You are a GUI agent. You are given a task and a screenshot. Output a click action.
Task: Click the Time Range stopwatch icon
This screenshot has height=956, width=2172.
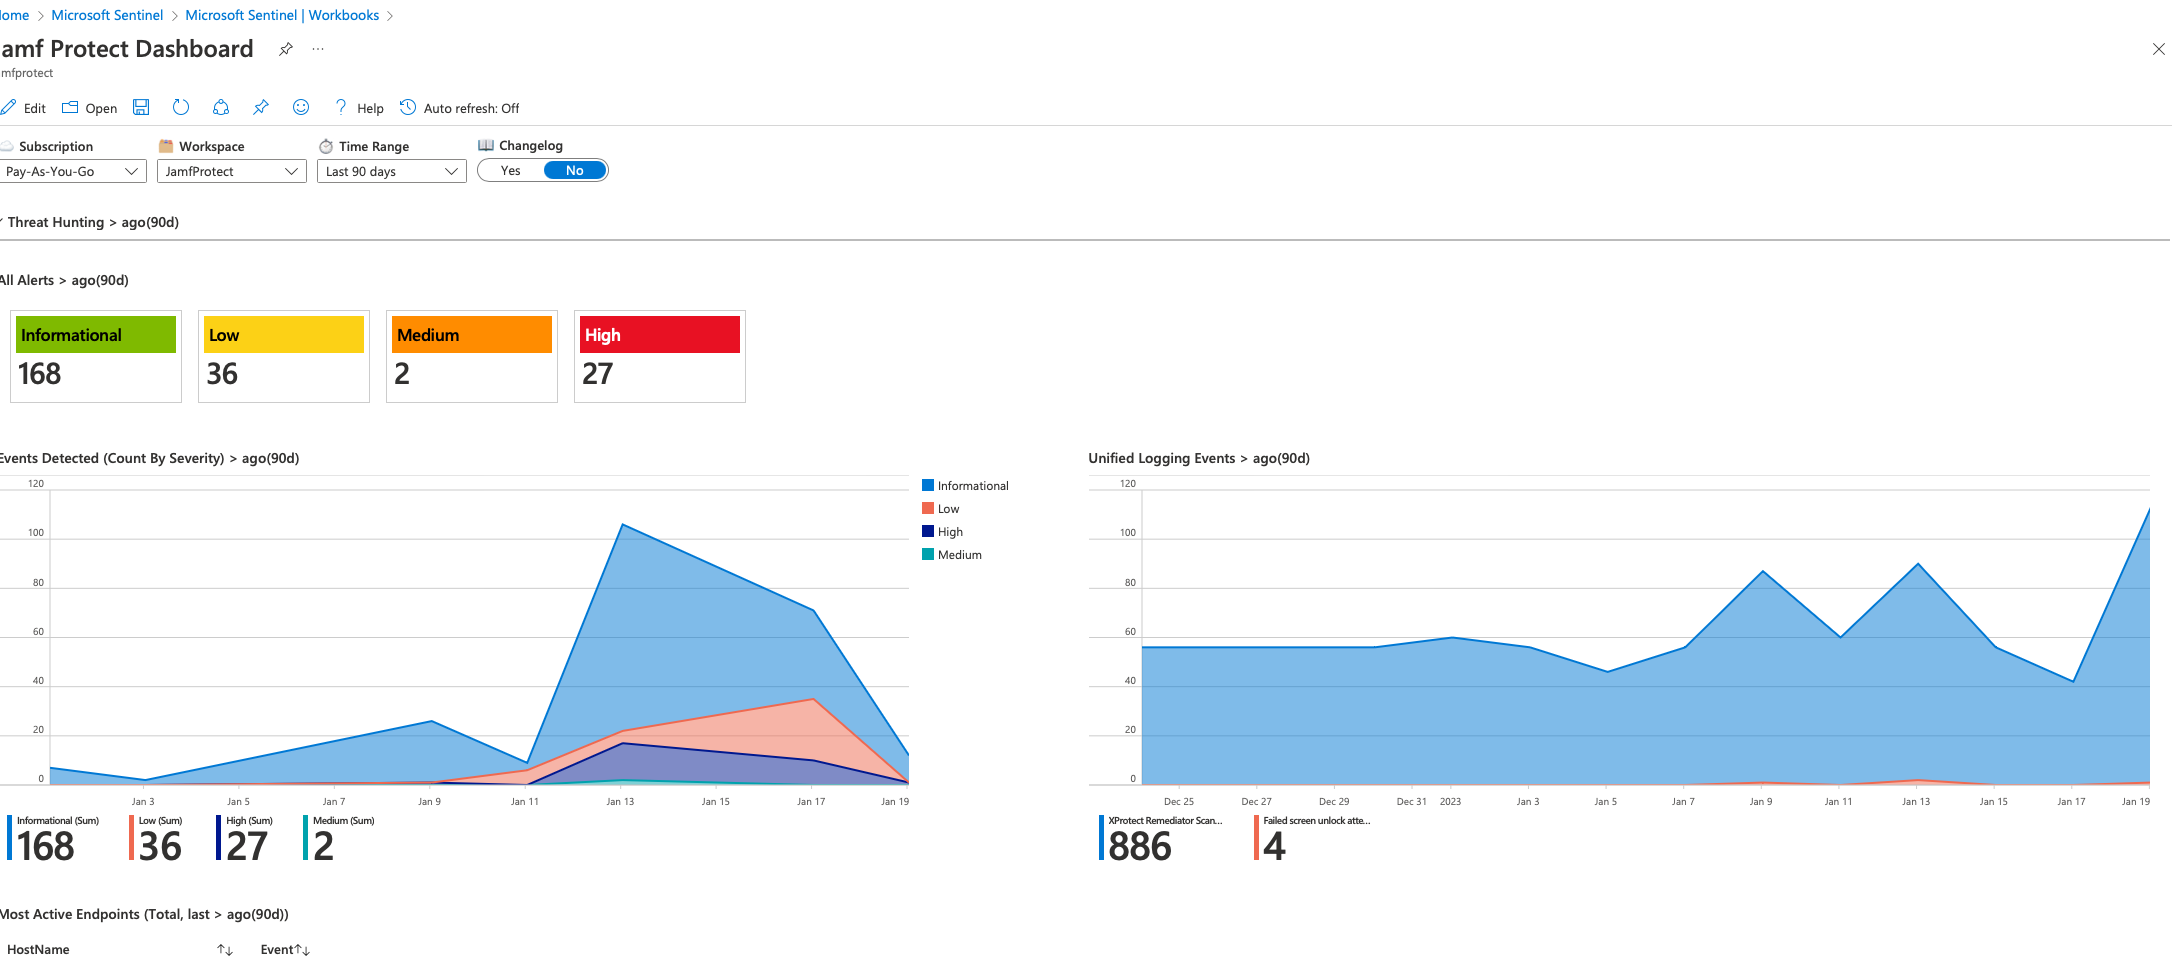[326, 146]
